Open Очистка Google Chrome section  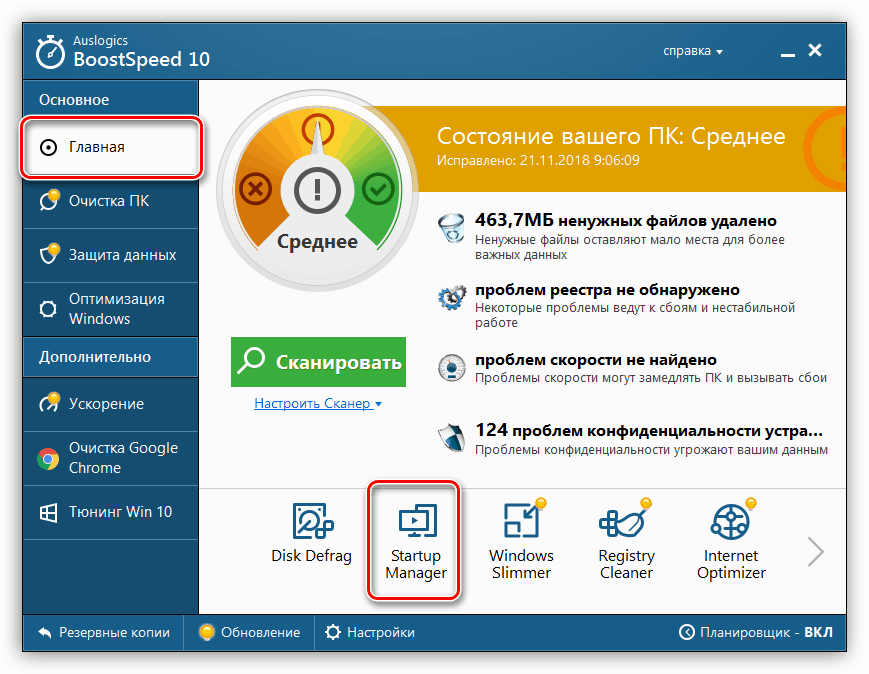[x=111, y=458]
